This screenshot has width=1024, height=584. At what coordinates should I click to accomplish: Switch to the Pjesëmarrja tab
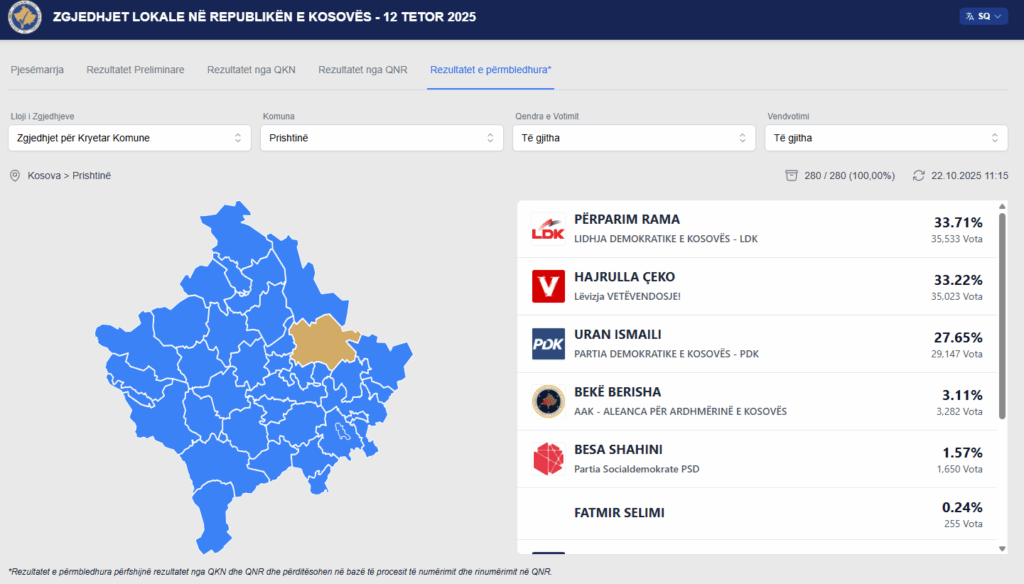[x=37, y=70]
